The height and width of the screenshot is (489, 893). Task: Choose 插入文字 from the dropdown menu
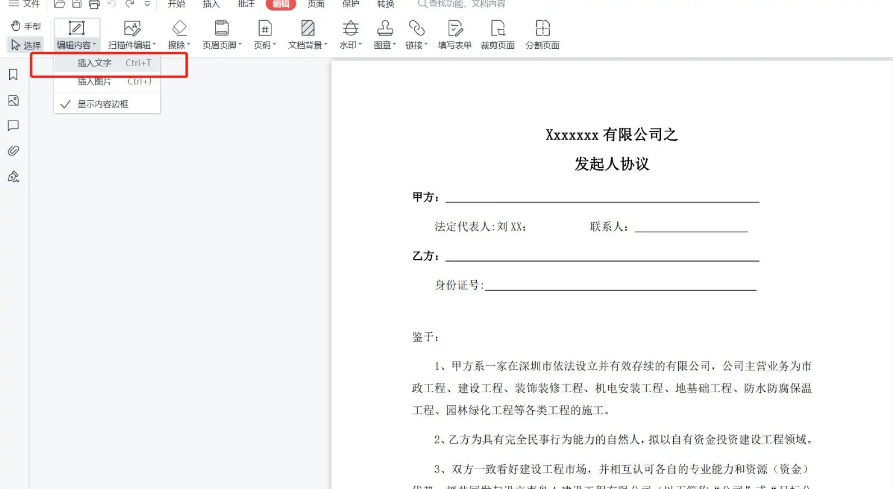tap(95, 63)
